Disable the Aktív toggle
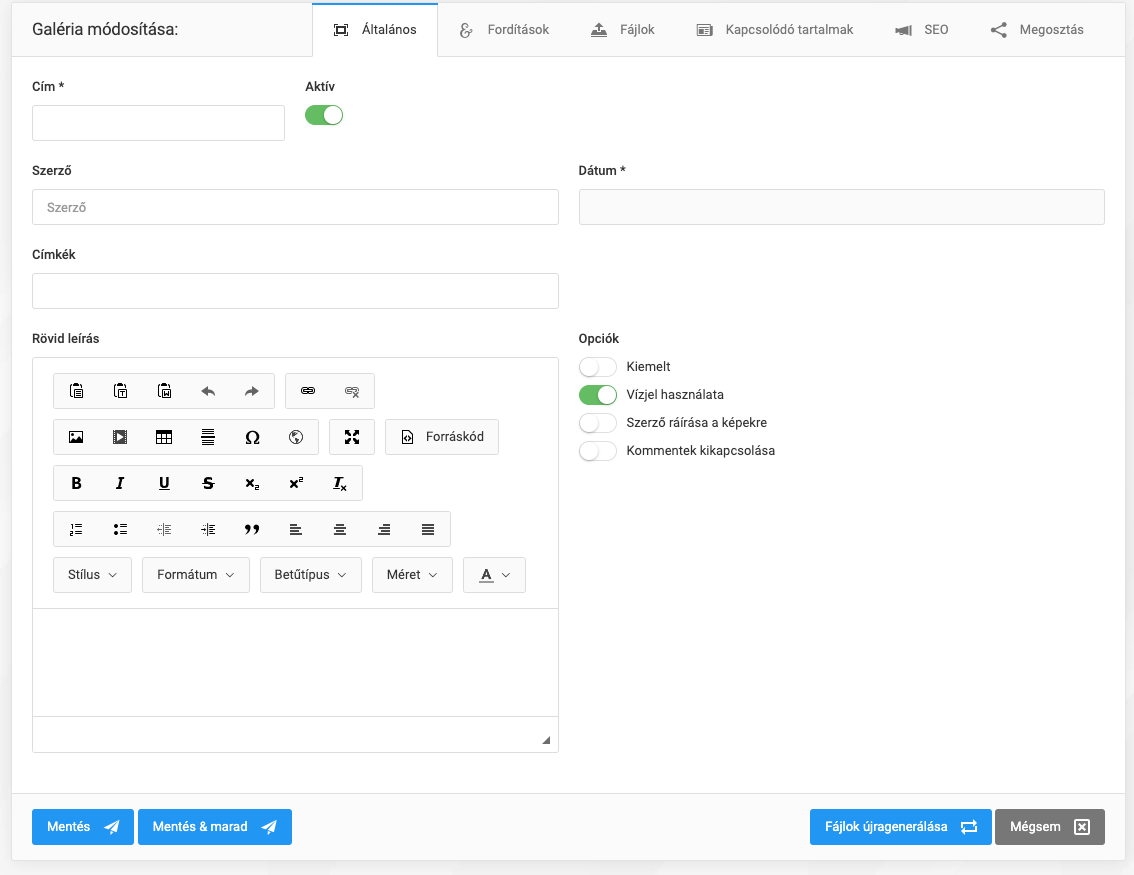The image size is (1134, 875). (324, 115)
